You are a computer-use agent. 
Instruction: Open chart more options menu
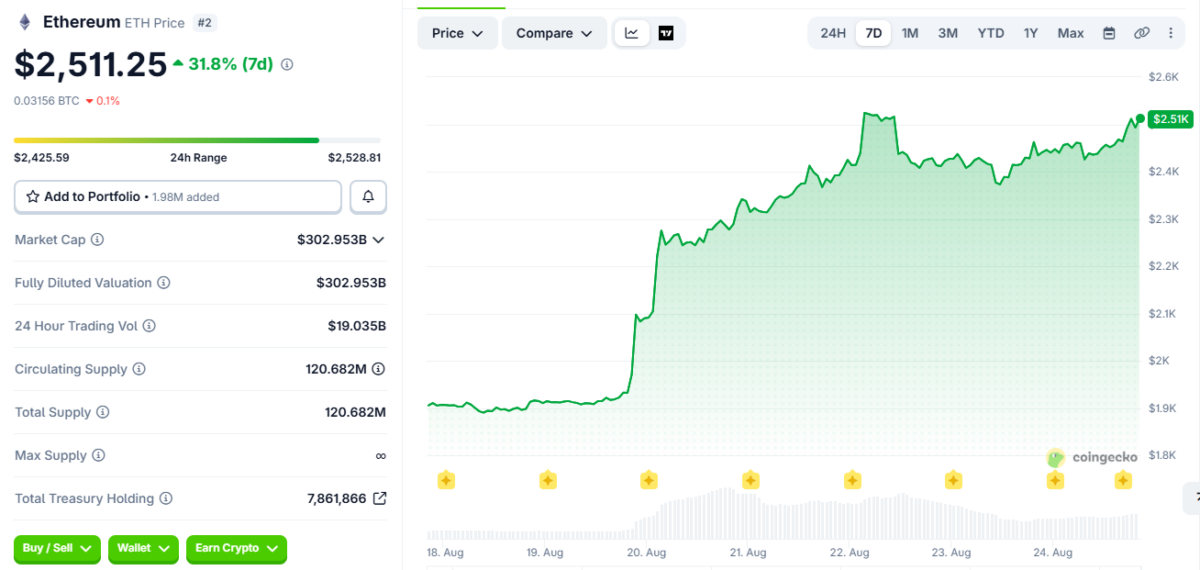click(x=1170, y=33)
